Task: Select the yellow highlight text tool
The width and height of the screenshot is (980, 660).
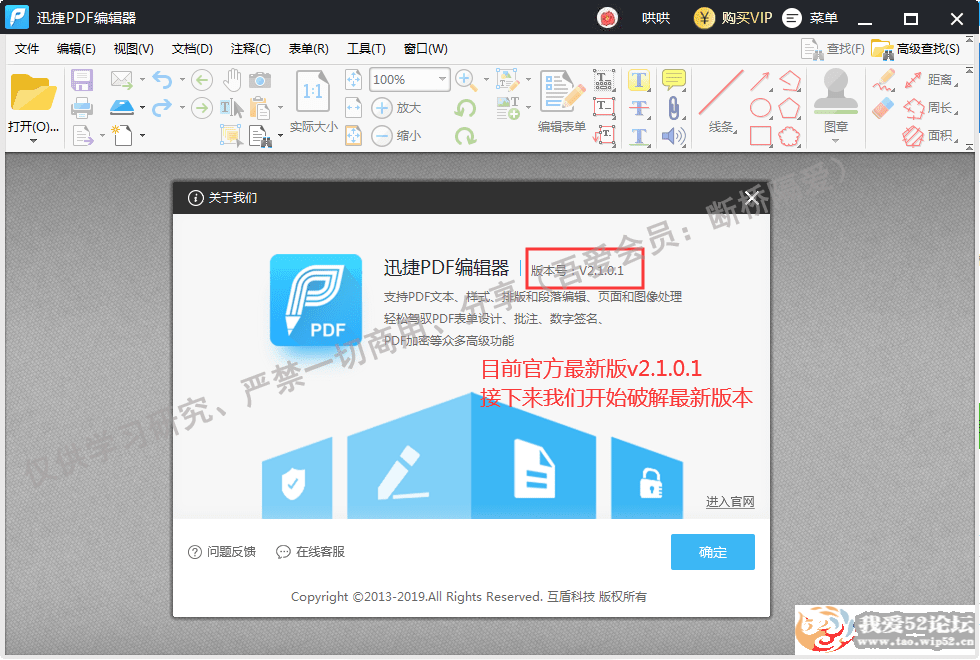Action: click(x=639, y=80)
